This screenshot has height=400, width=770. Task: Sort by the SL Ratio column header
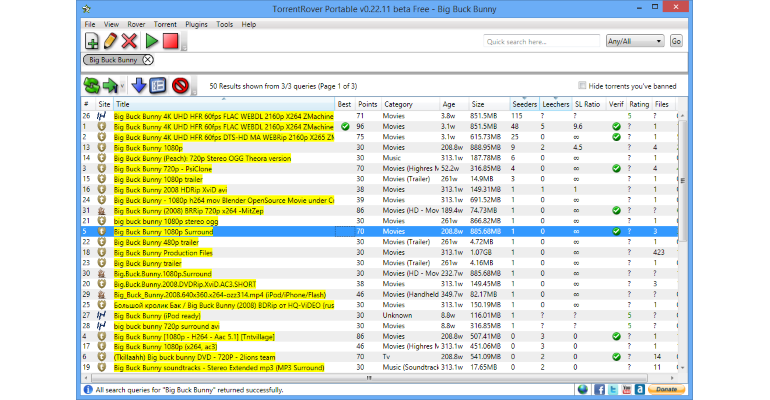coord(588,104)
